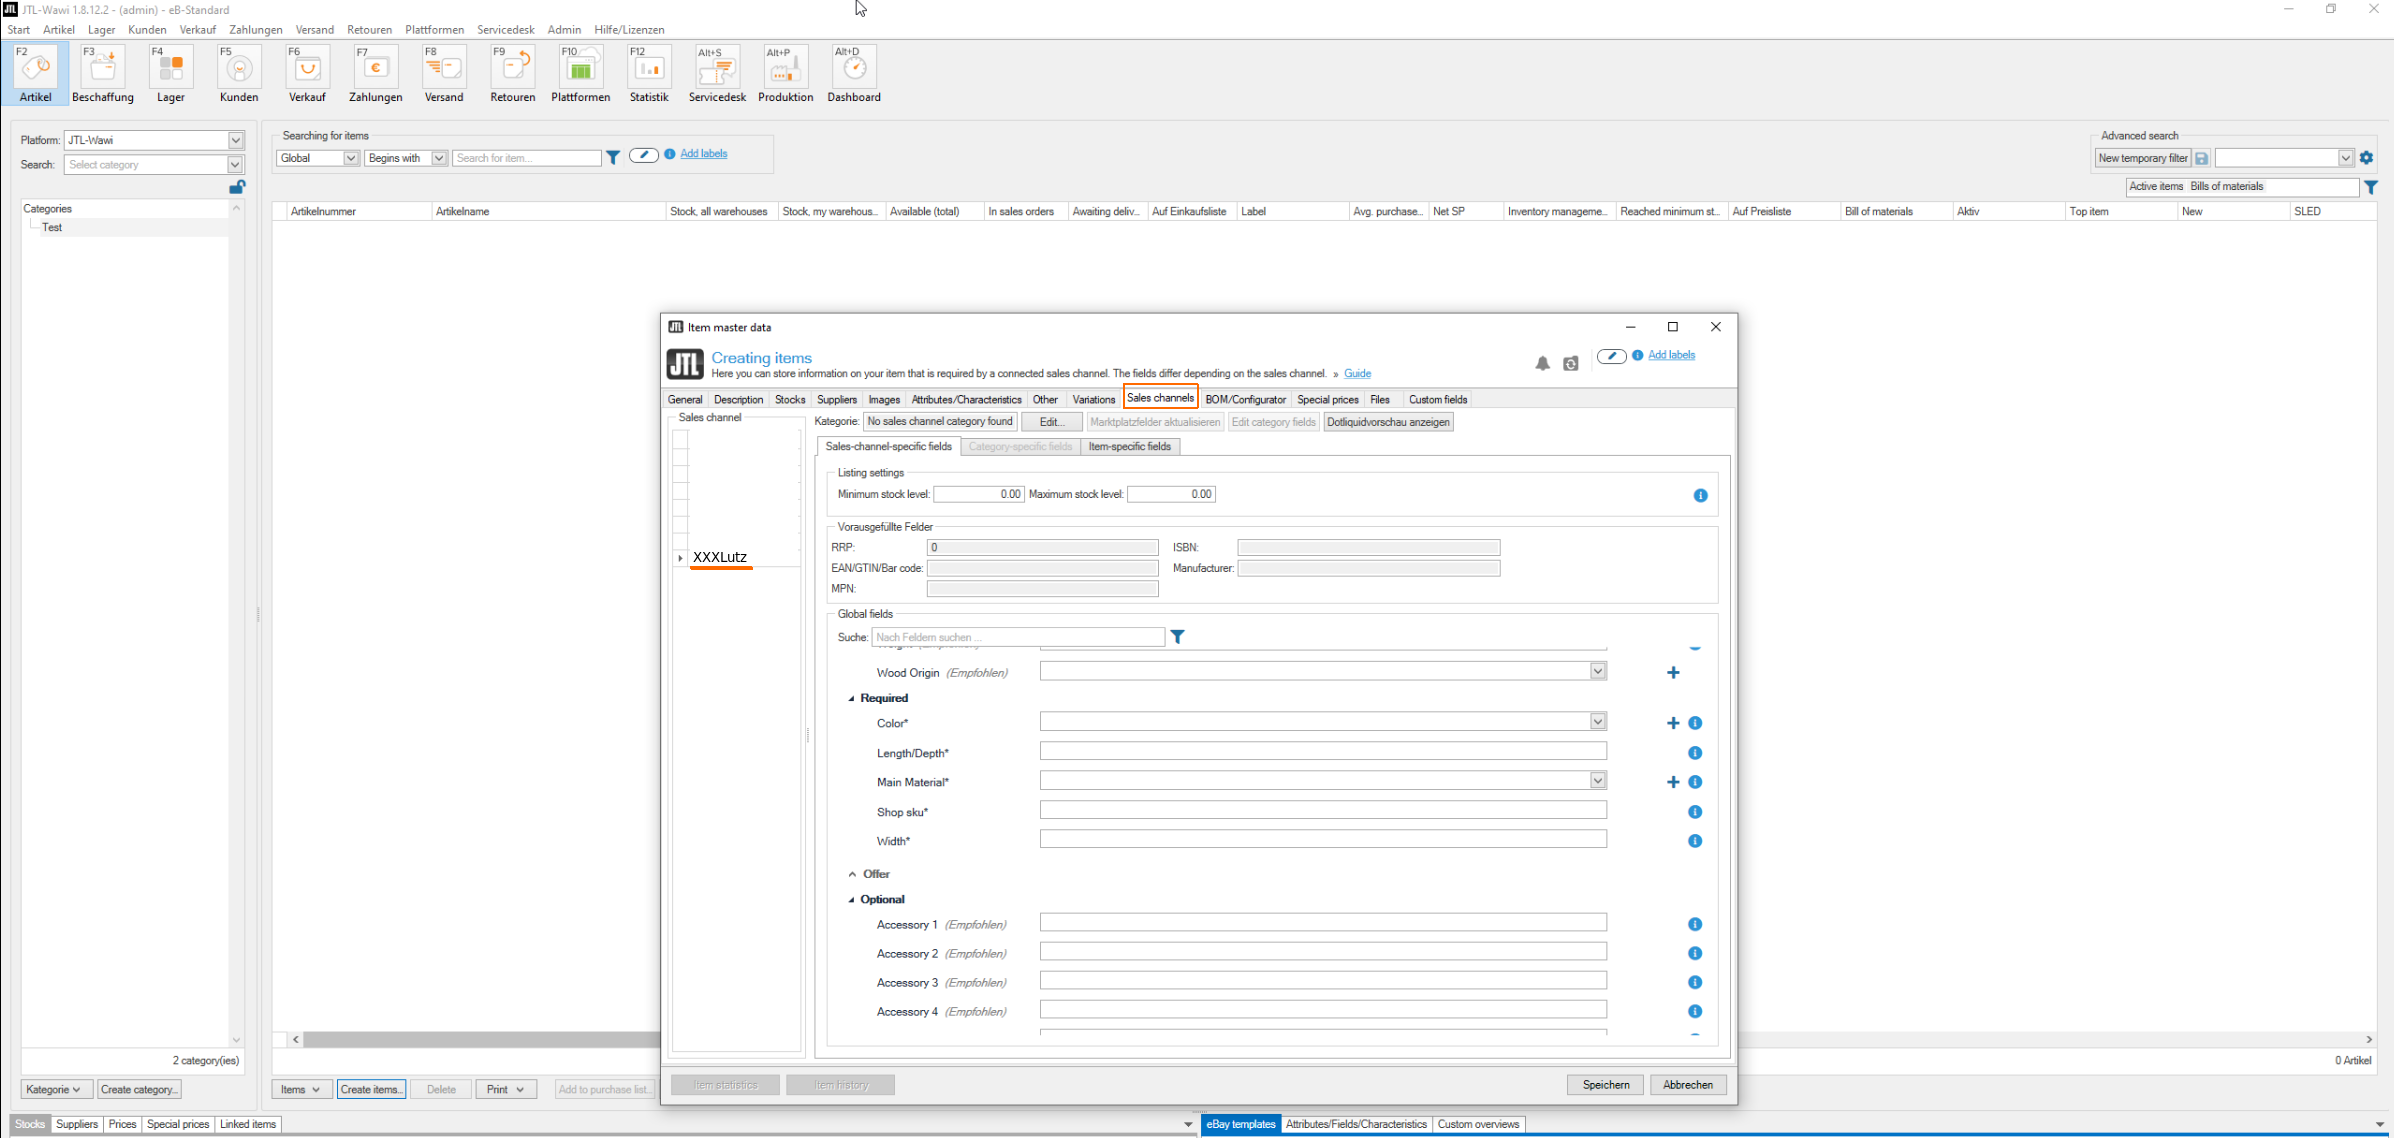Image resolution: width=2394 pixels, height=1138 pixels.
Task: Open the Main Material dropdown
Action: [x=1597, y=781]
